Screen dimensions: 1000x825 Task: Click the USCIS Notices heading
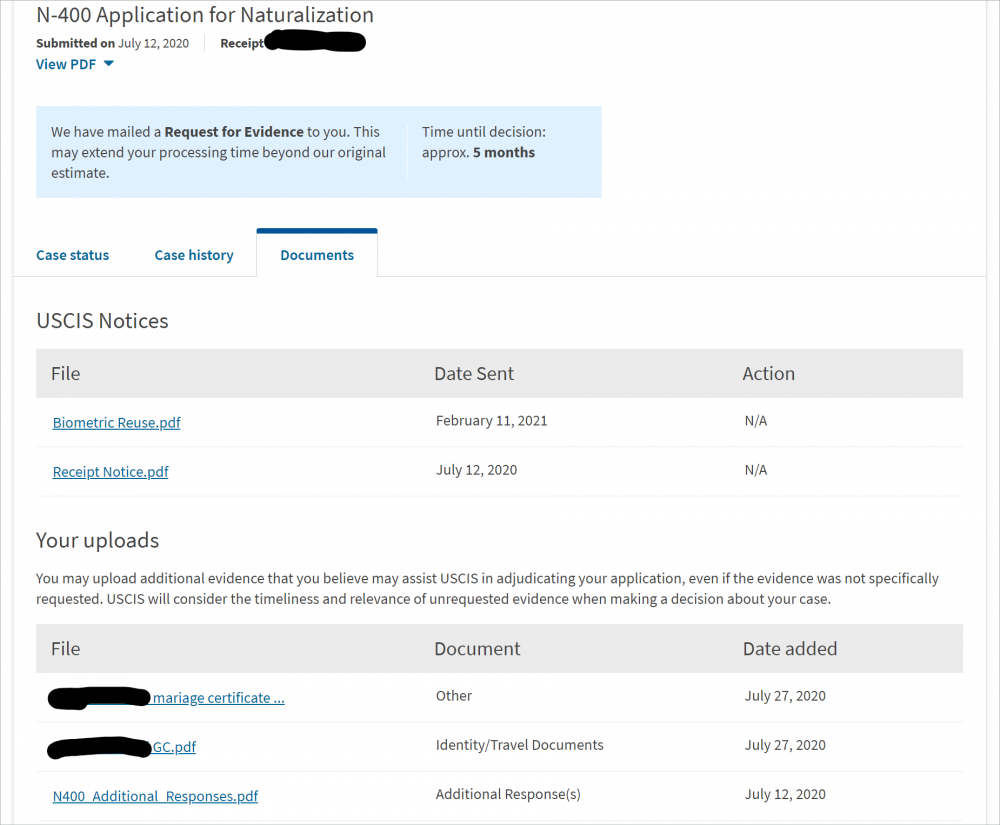102,321
